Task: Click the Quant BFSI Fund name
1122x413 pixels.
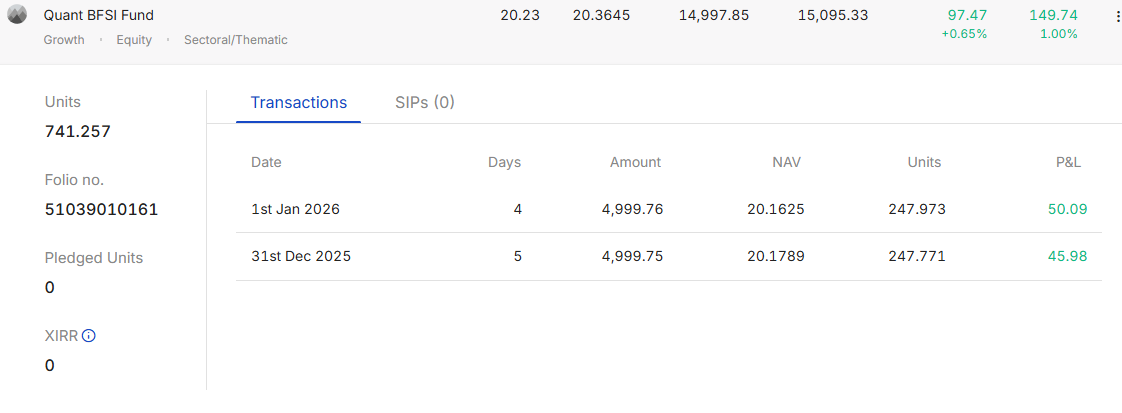Action: click(x=99, y=16)
